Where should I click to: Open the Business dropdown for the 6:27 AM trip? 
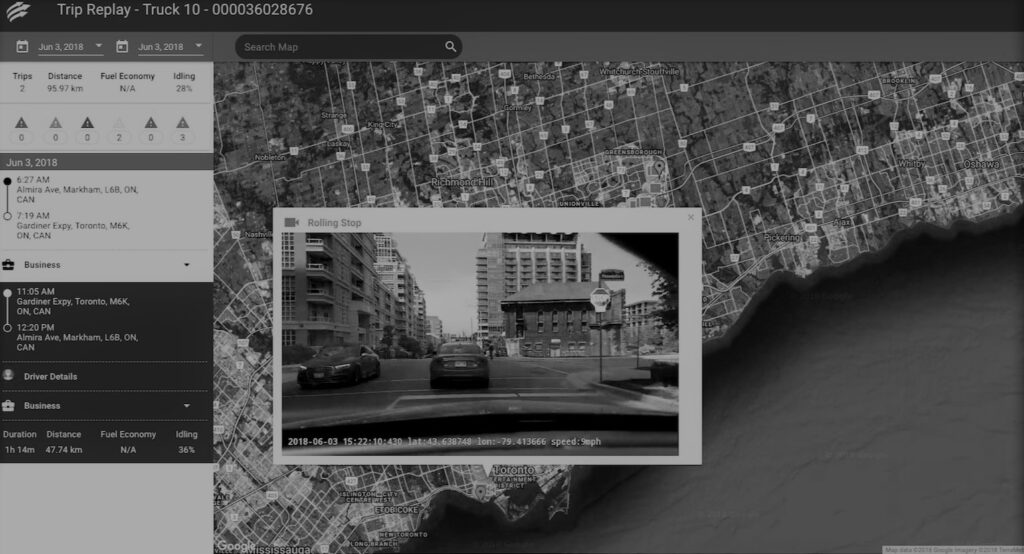[x=186, y=265]
